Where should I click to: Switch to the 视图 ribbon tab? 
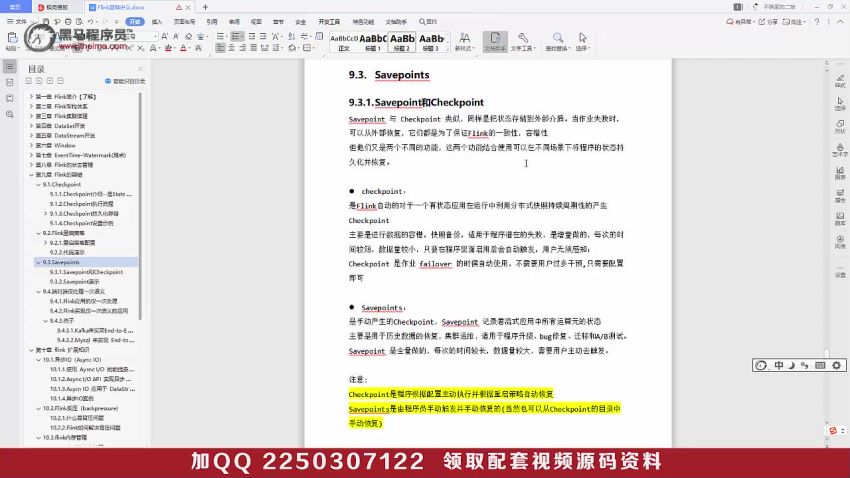pyautogui.click(x=256, y=19)
